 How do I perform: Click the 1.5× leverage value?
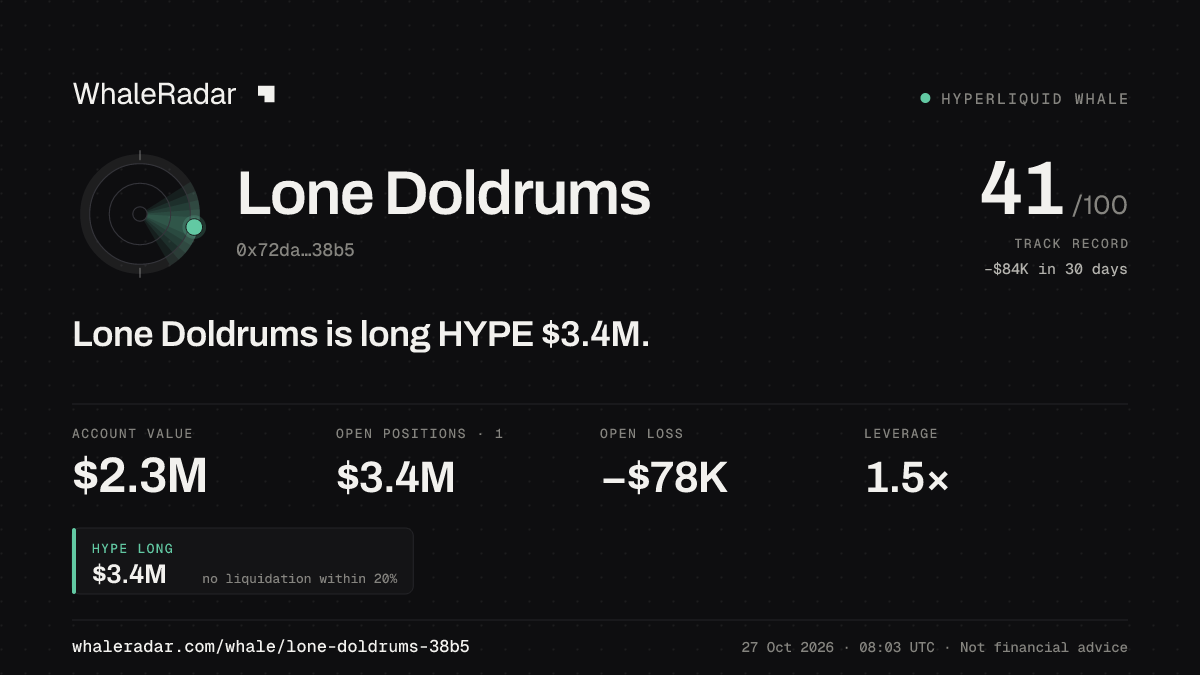click(x=907, y=477)
